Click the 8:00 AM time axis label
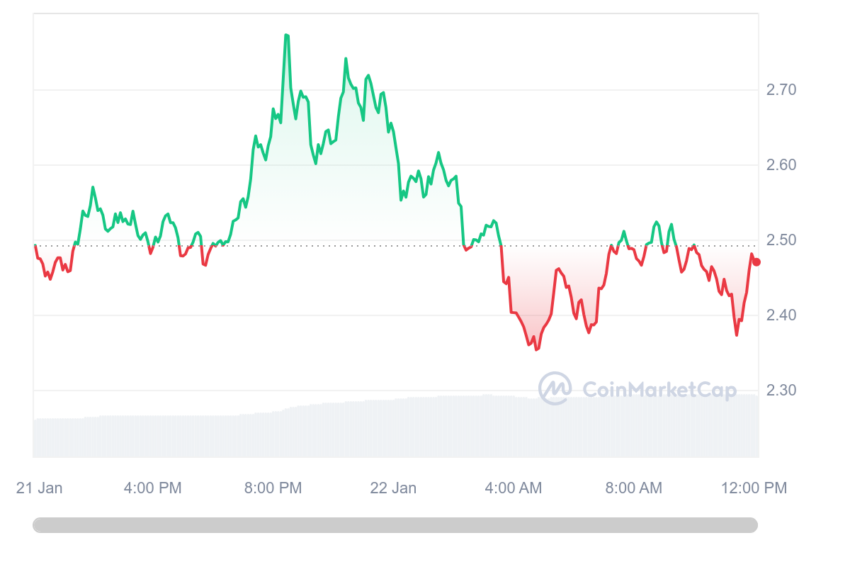850x567 pixels. point(634,488)
